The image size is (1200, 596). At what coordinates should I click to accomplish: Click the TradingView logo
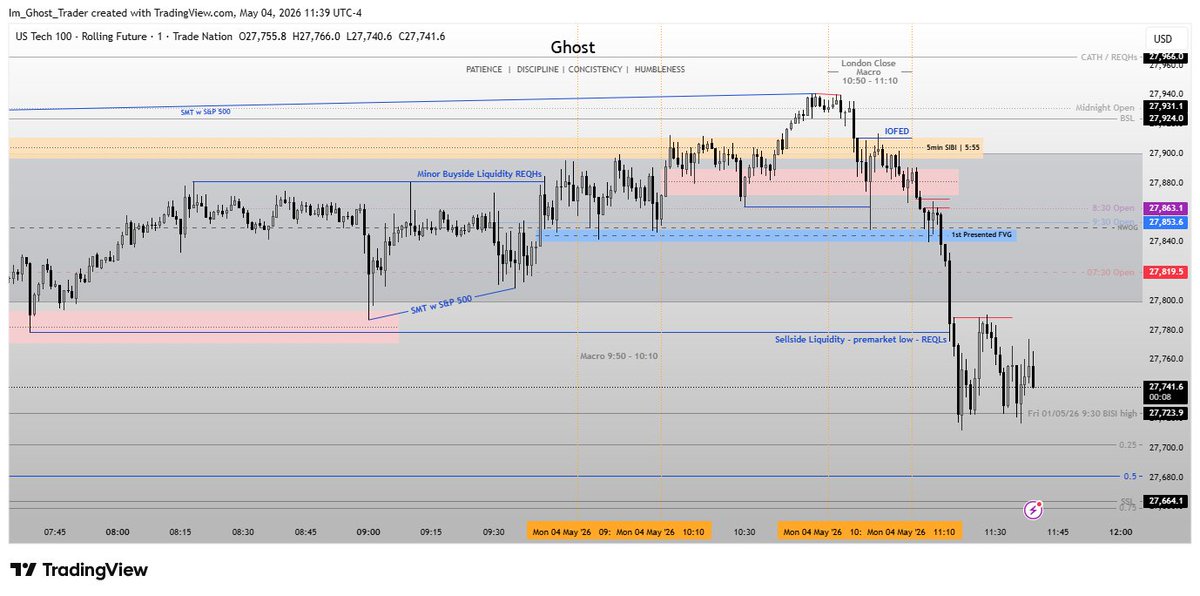pos(79,570)
